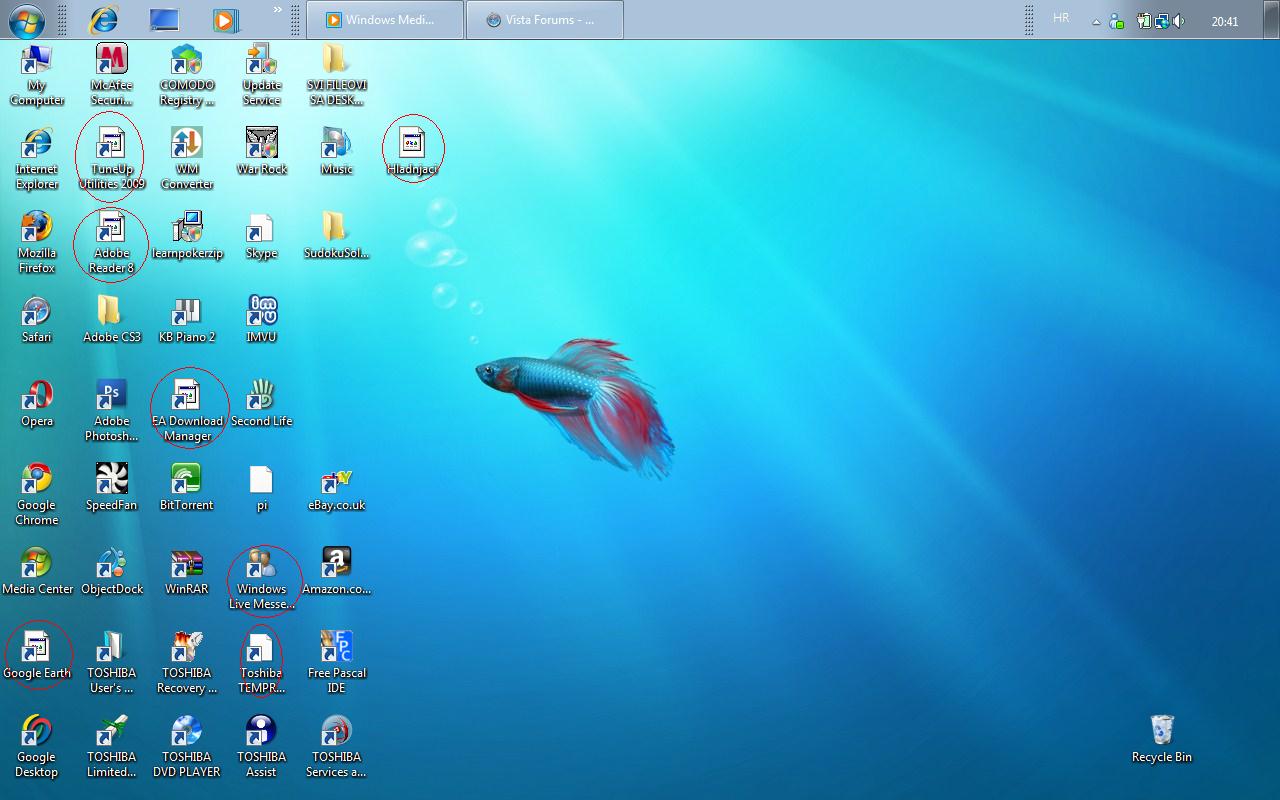Open SVI FILEOVI SA DESK folder
Screen dimensions: 1280x800
[336, 76]
